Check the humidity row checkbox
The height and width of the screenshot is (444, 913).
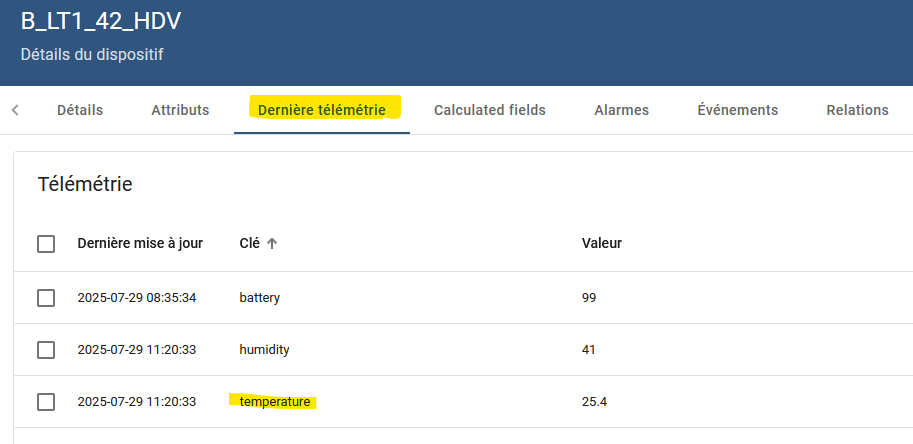tap(46, 350)
